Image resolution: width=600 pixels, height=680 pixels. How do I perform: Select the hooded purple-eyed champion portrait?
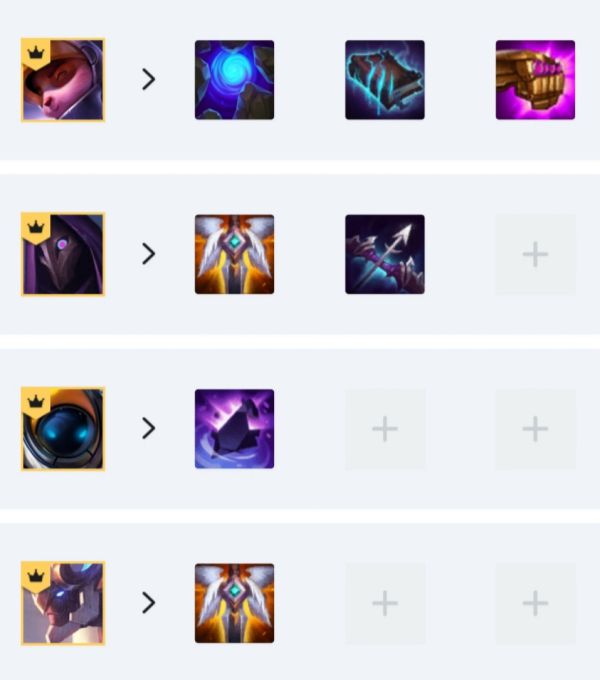tap(63, 254)
